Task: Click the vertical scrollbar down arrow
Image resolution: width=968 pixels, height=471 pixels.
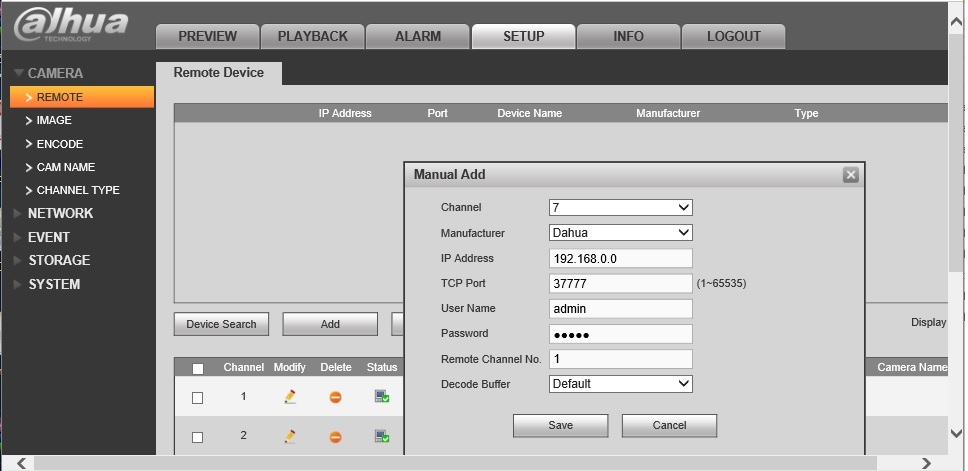Action: [x=956, y=433]
